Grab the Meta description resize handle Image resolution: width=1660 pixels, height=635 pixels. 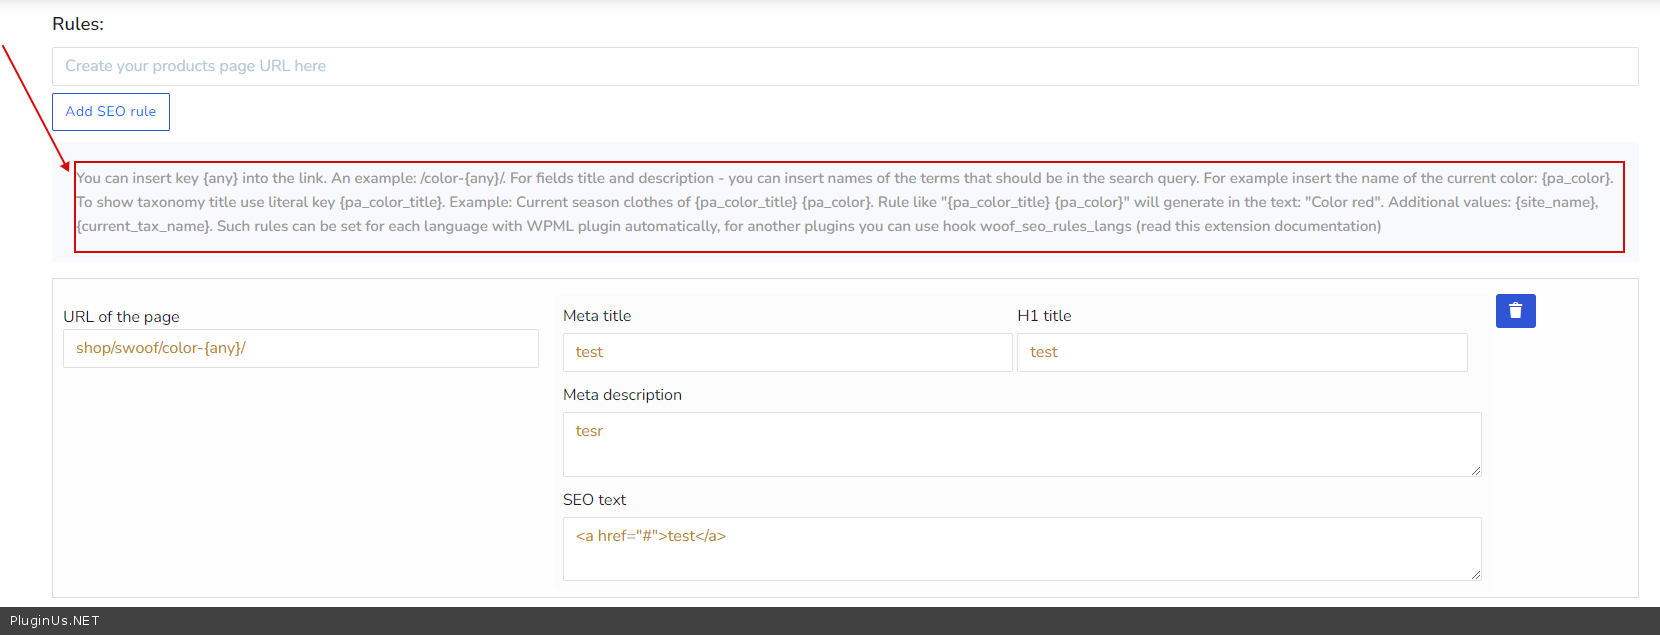1475,470
